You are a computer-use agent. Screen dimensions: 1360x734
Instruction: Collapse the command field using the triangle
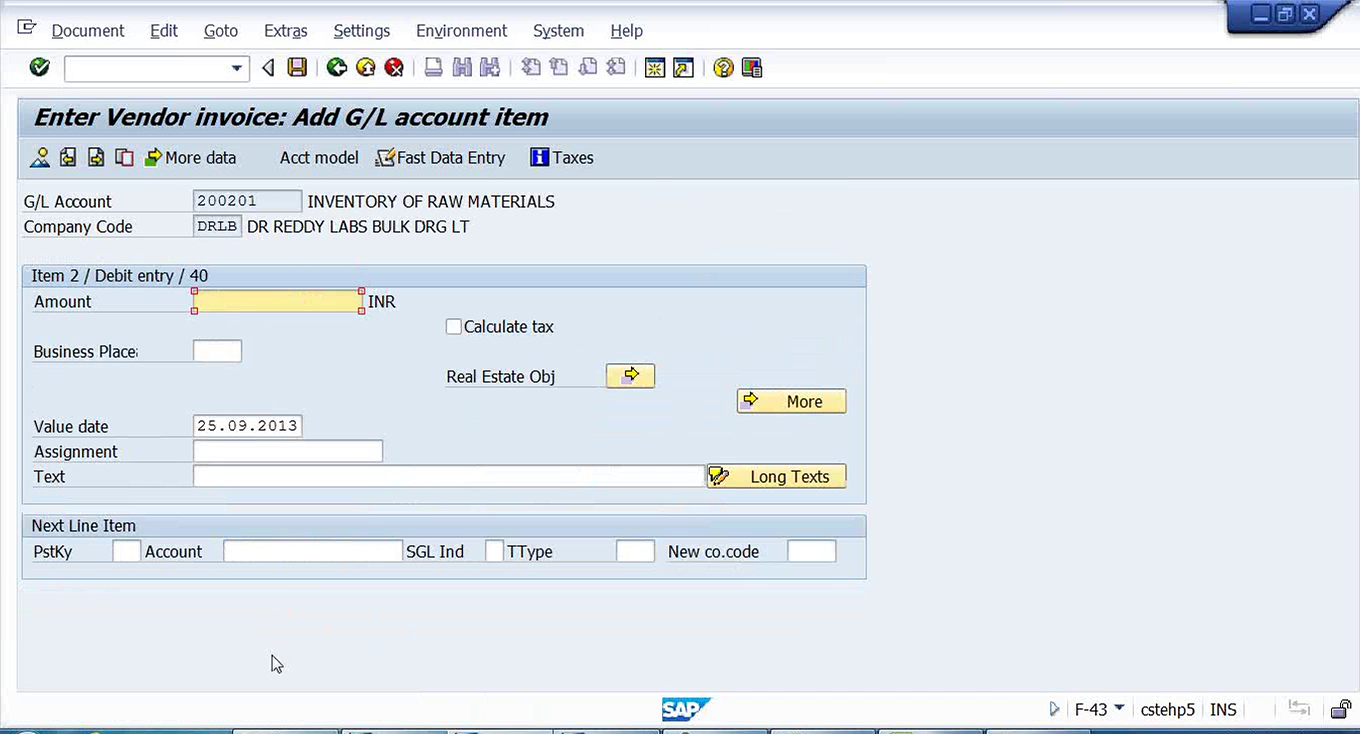pyautogui.click(x=267, y=68)
